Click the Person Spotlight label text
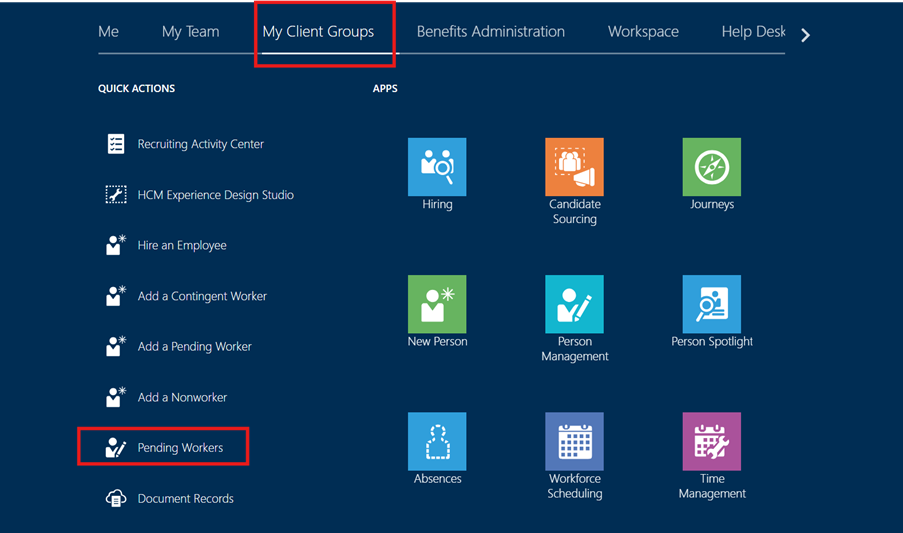This screenshot has height=533, width=903. point(712,341)
